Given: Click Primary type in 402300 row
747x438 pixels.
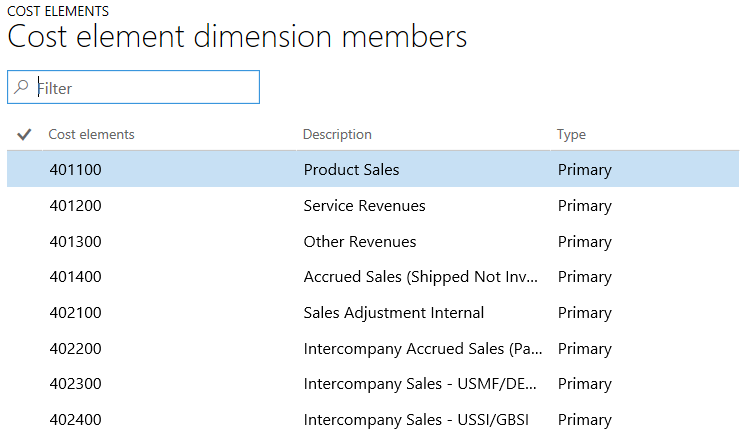Looking at the screenshot, I should pos(585,384).
